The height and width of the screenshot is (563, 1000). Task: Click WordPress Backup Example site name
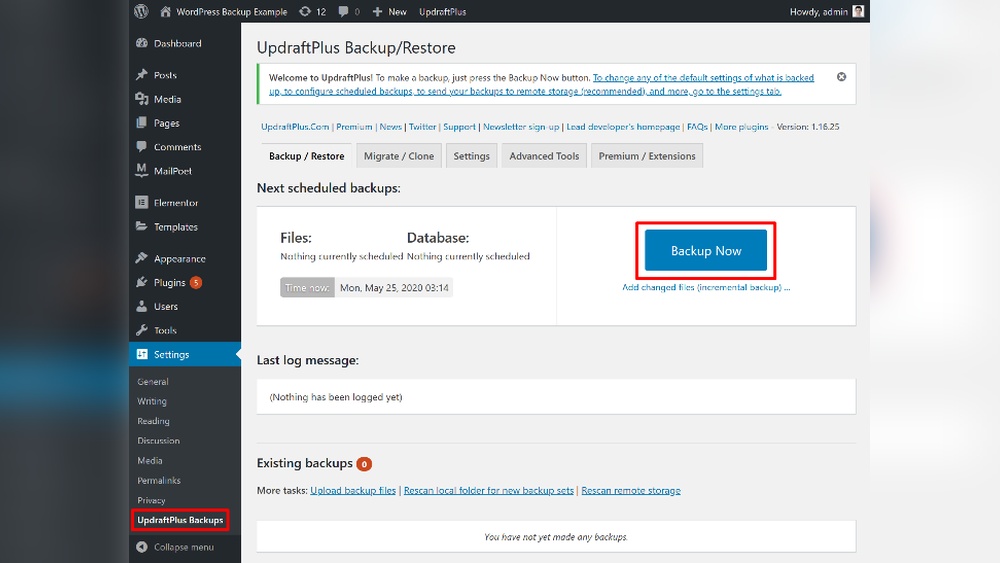pos(232,11)
